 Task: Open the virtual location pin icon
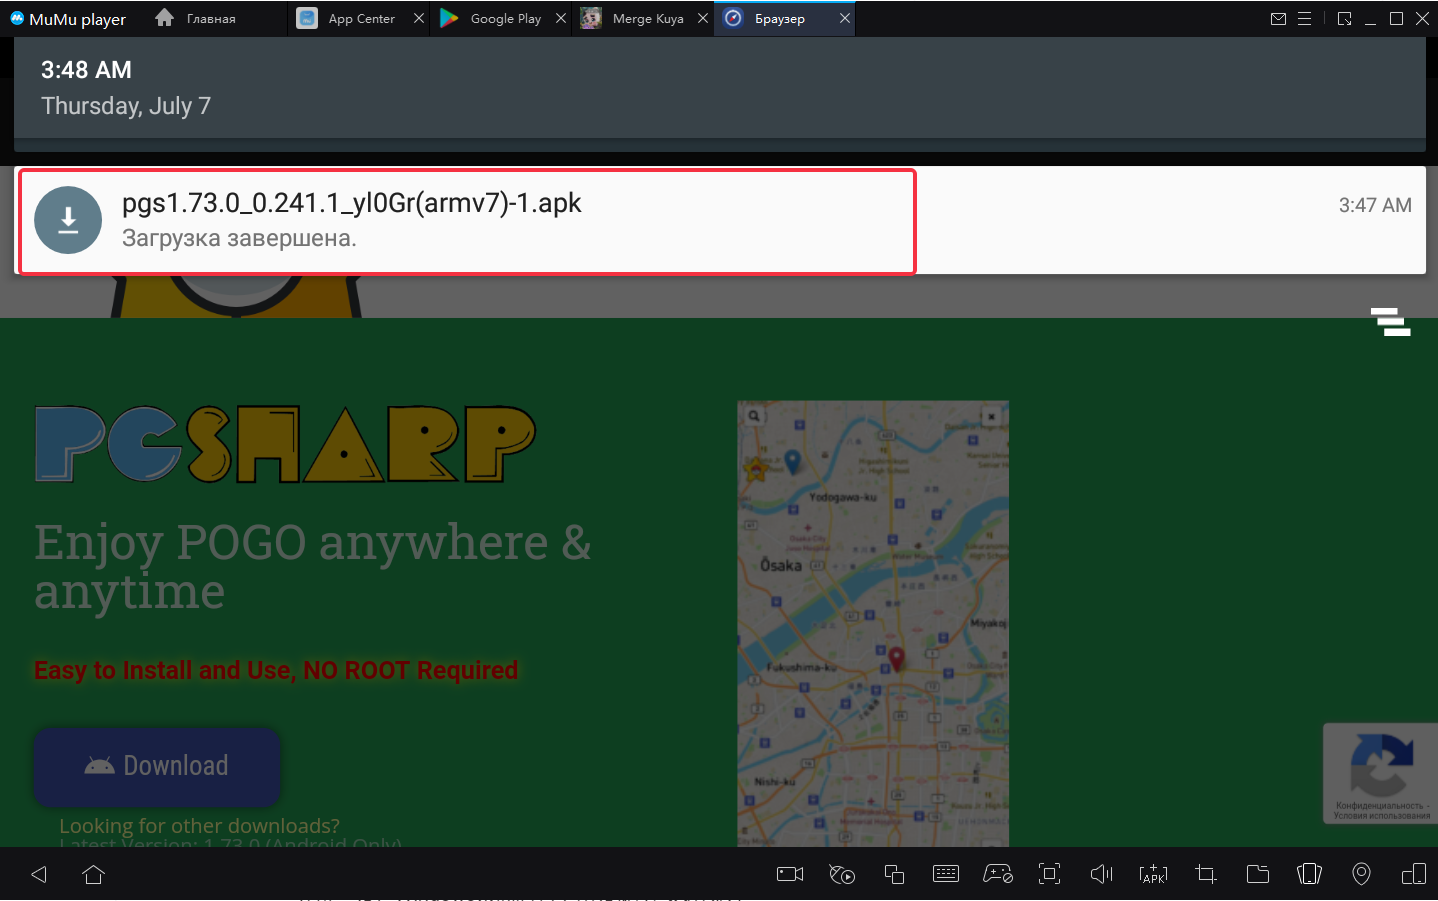pyautogui.click(x=1361, y=874)
